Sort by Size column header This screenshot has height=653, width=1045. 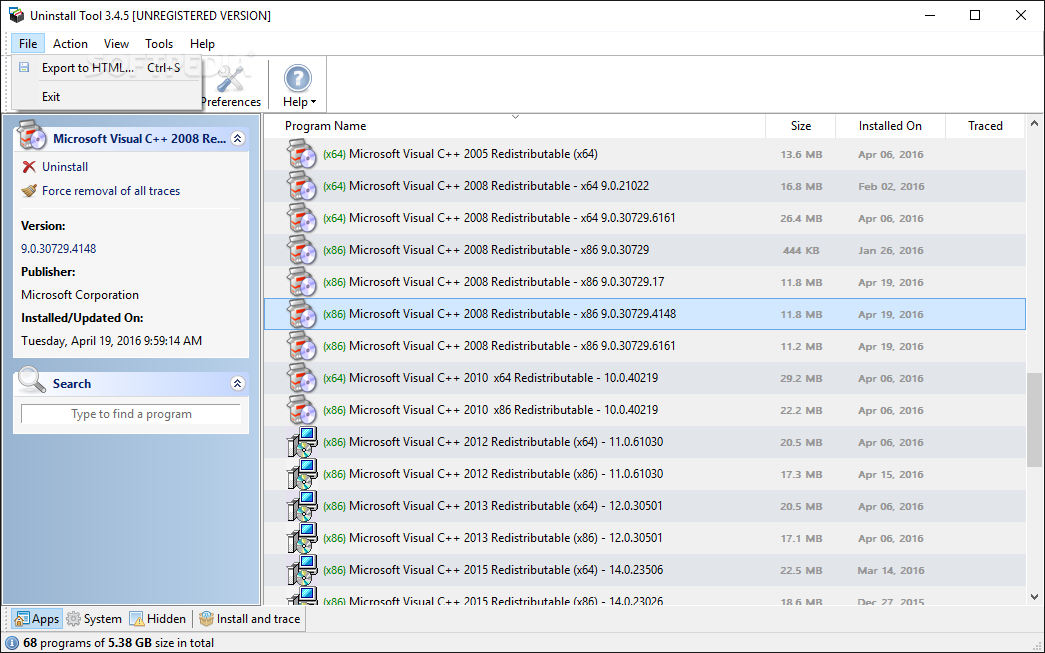click(800, 125)
